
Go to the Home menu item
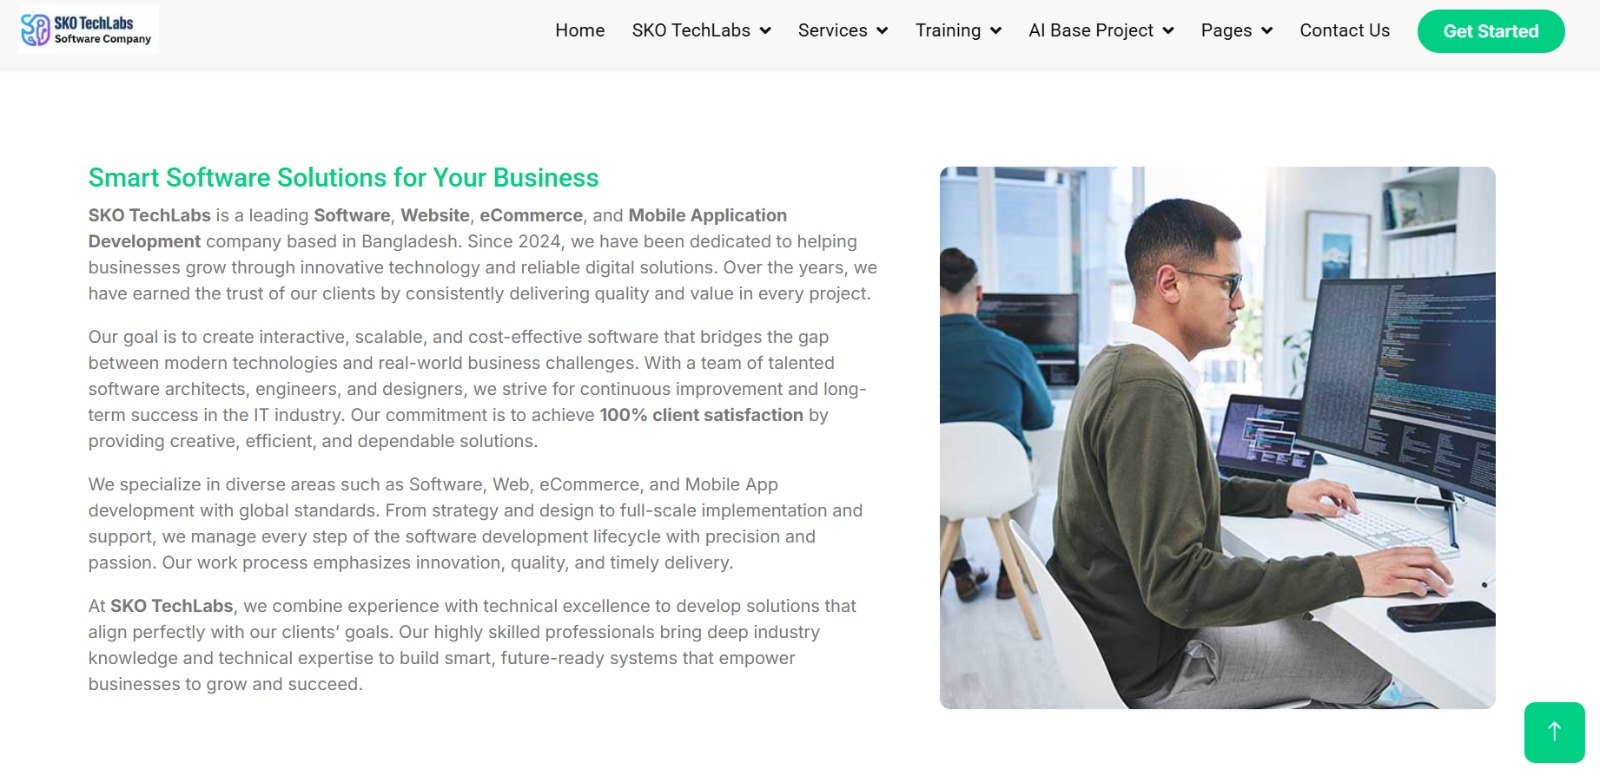[x=580, y=31]
